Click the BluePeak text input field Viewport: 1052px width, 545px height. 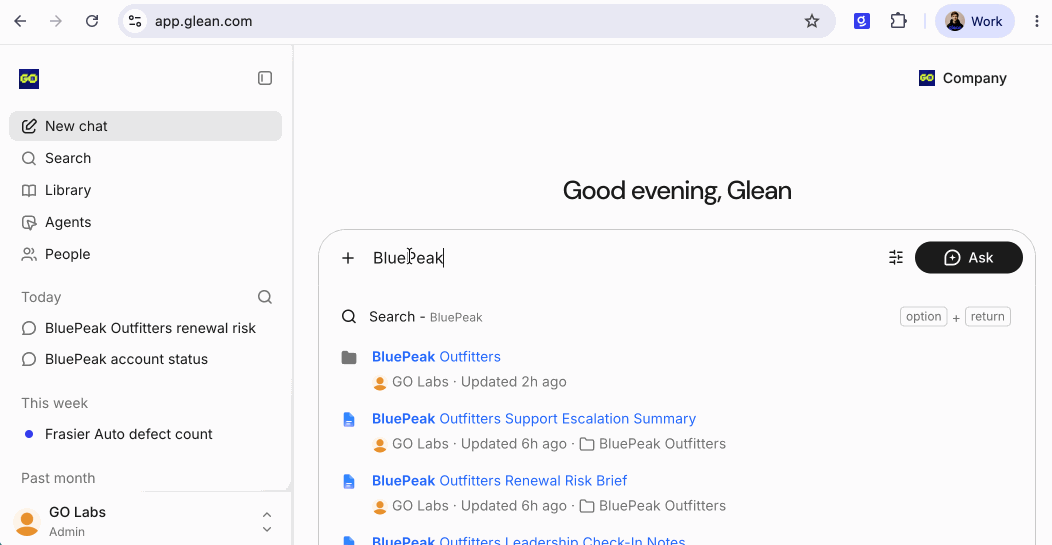point(624,258)
